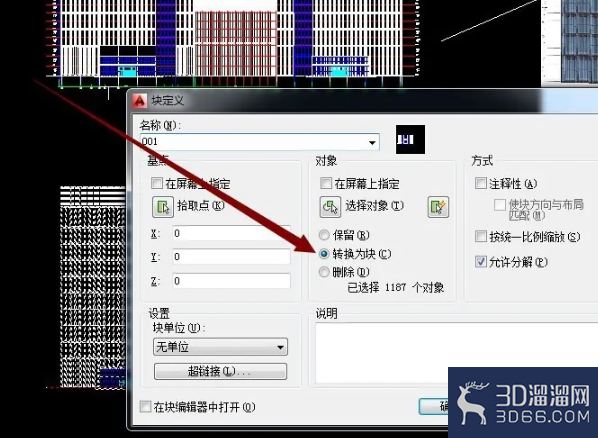Enable 在屏幕上指定 under 基点 section
The image size is (598, 438).
[157, 183]
